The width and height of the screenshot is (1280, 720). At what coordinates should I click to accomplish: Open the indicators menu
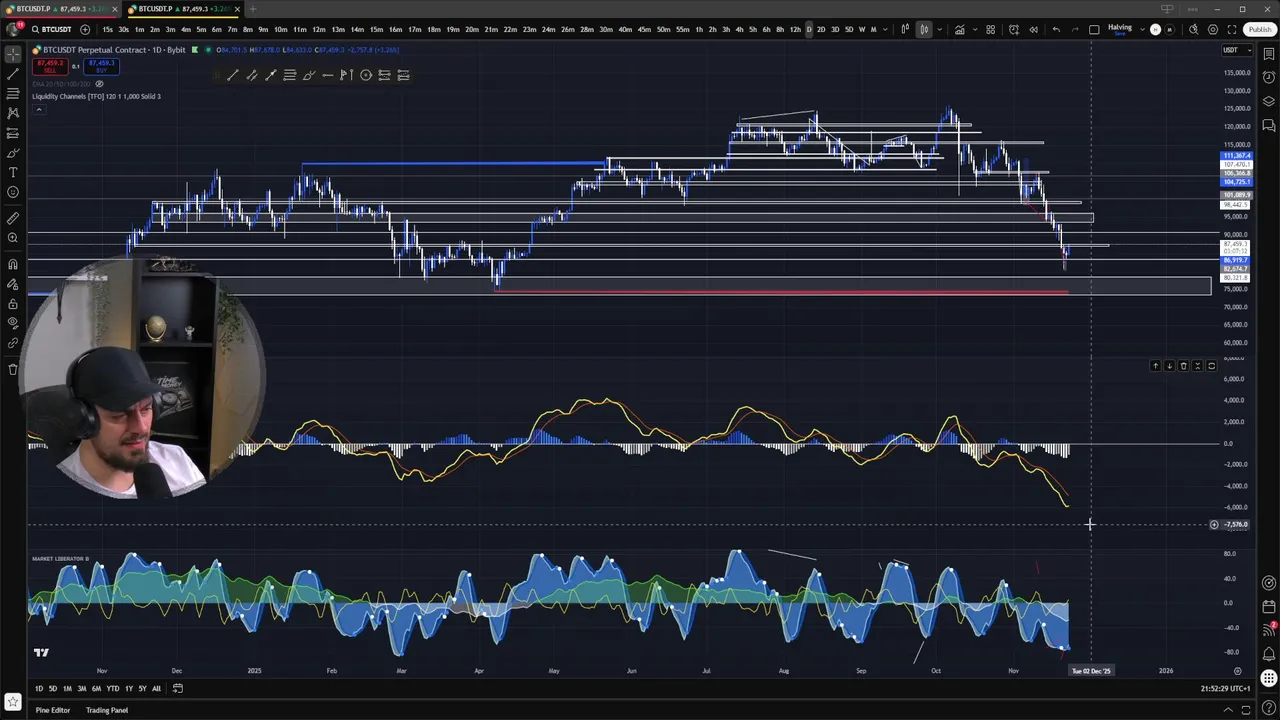point(960,30)
